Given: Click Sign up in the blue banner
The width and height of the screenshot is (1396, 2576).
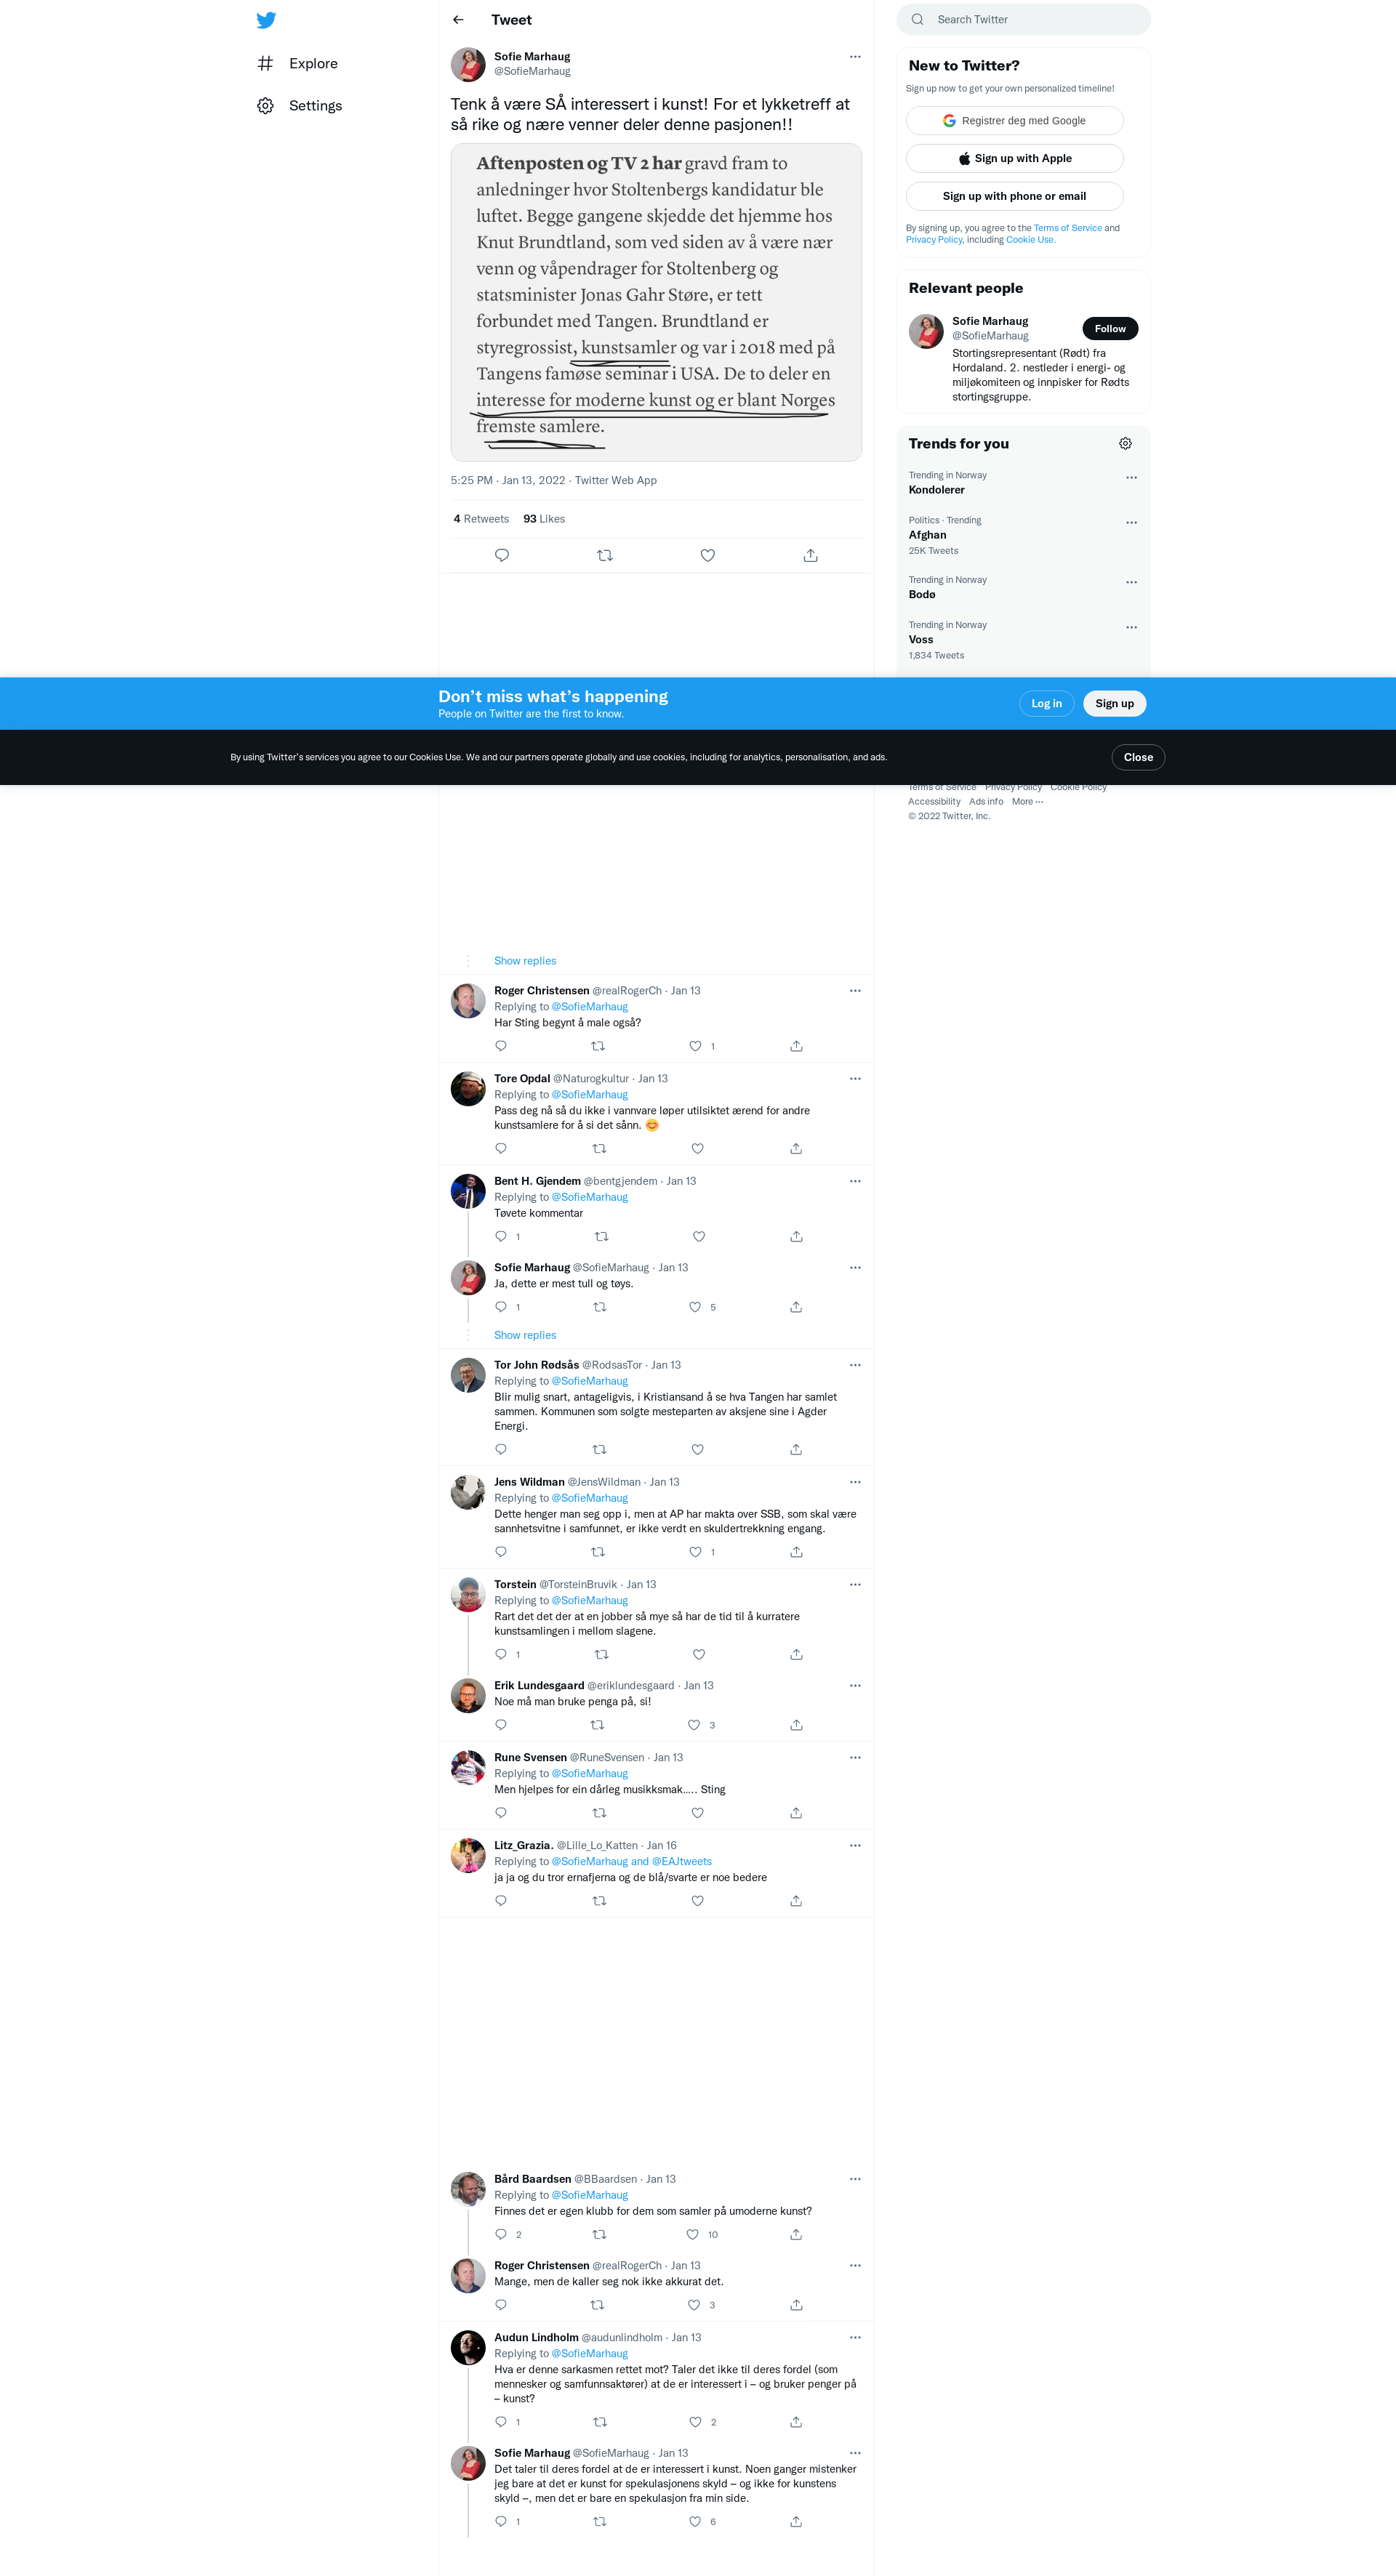Looking at the screenshot, I should coord(1114,704).
